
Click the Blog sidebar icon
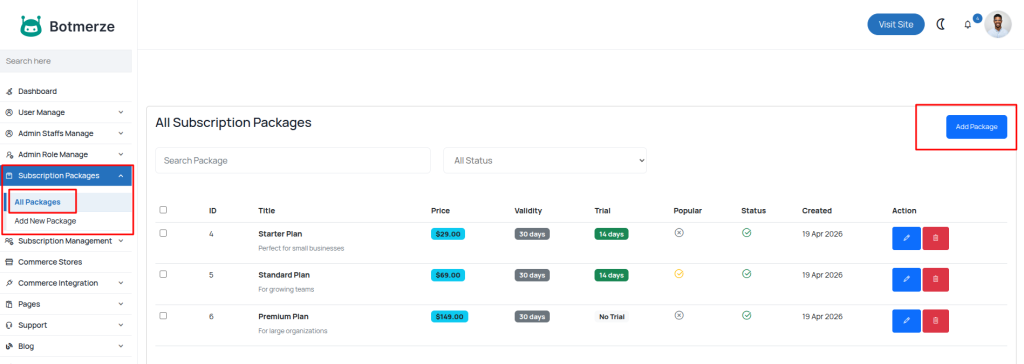tap(9, 346)
